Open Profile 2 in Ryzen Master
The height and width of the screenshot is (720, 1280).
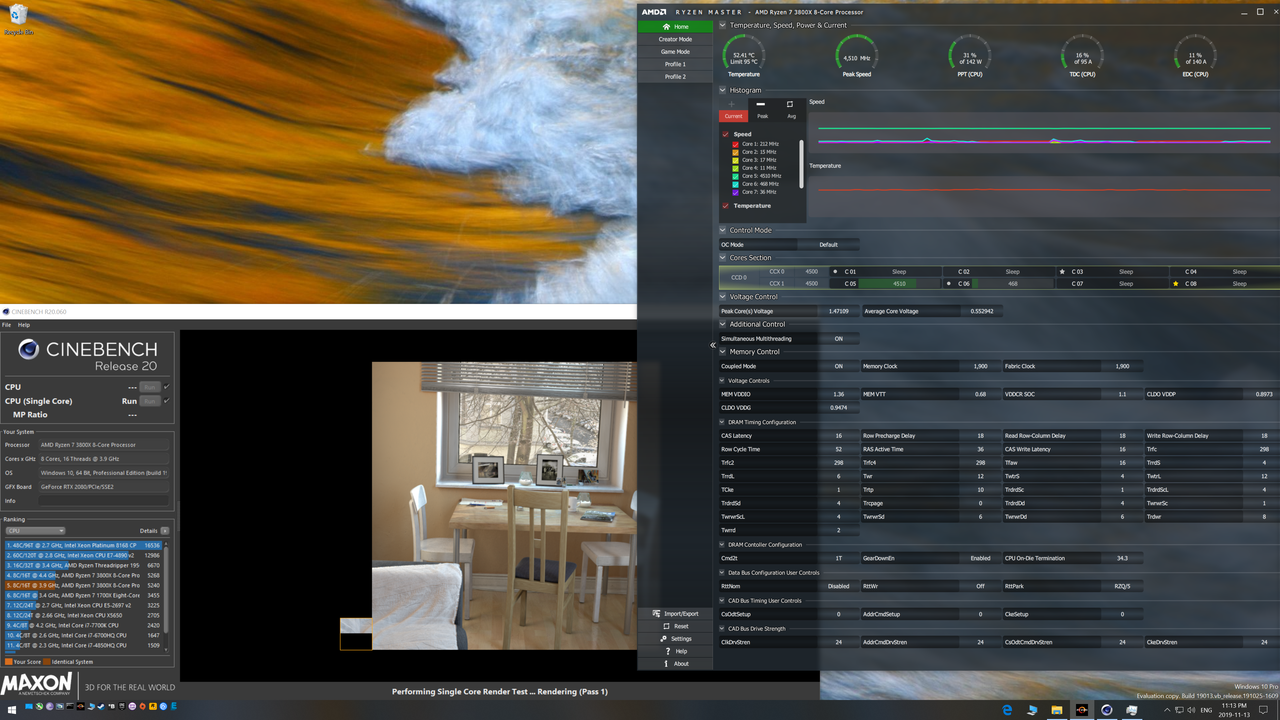pos(675,76)
